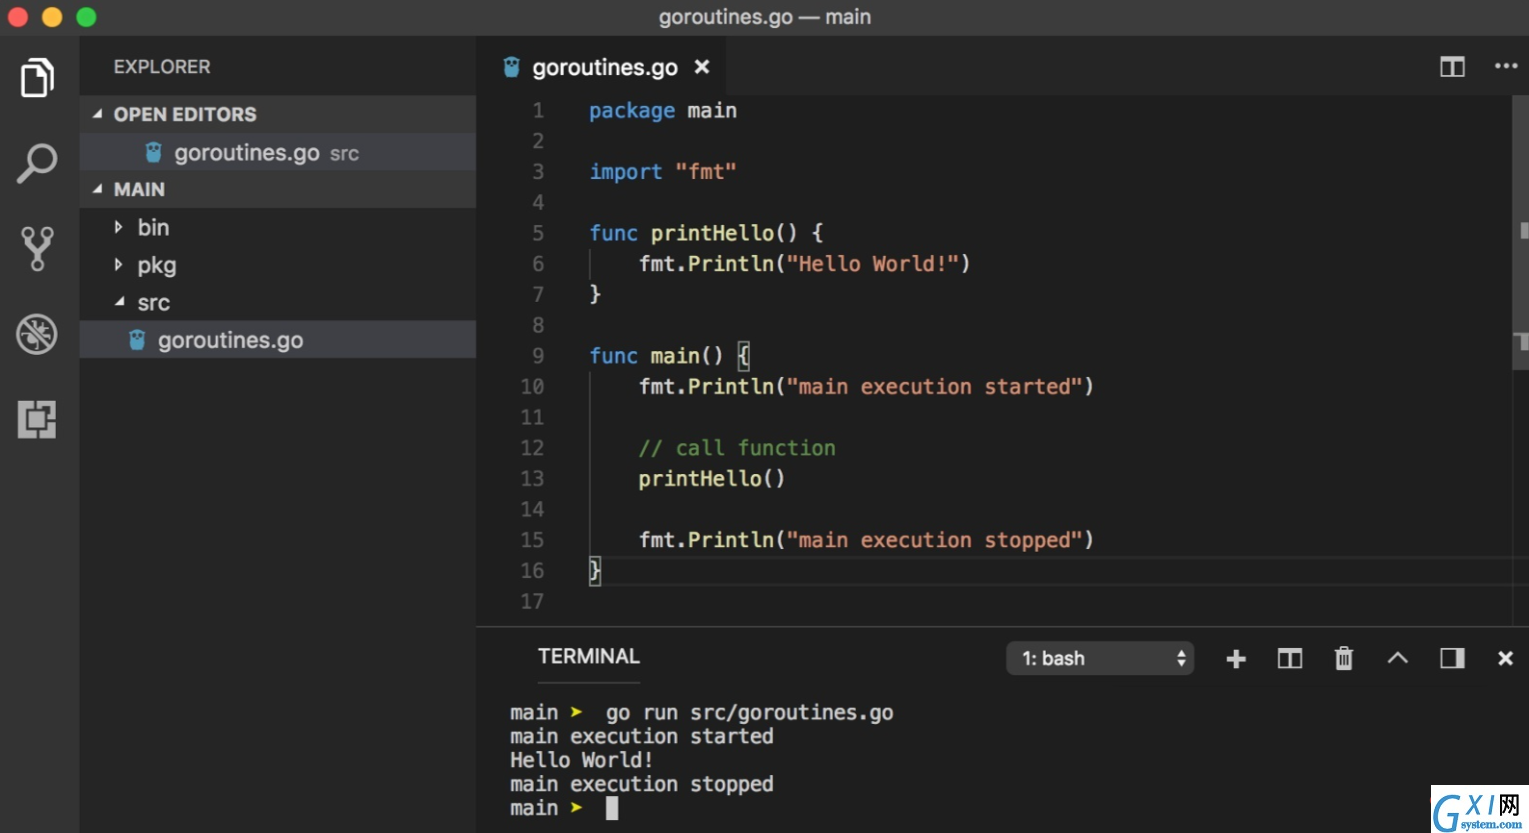The height and width of the screenshot is (833, 1529).
Task: Click the printHello() call on line 13
Action: click(712, 479)
